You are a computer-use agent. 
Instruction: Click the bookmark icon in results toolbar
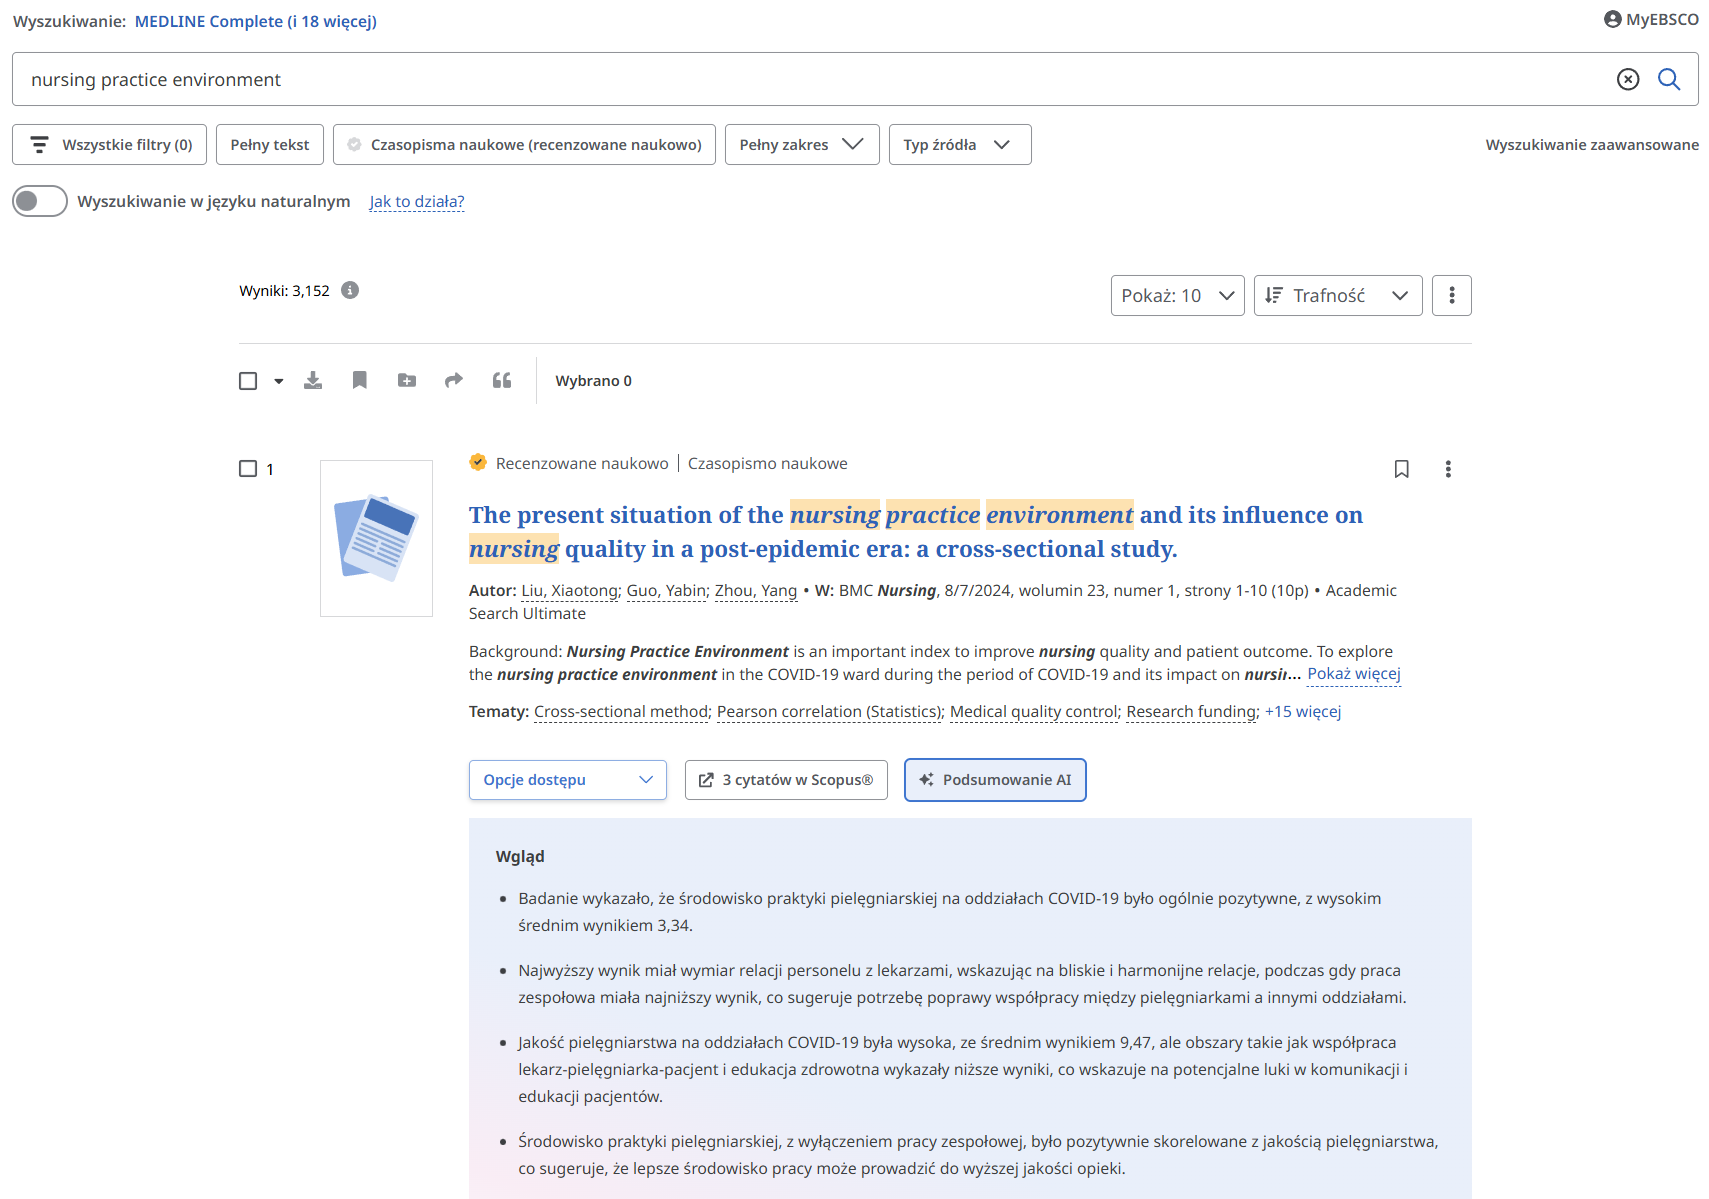[x=360, y=380]
